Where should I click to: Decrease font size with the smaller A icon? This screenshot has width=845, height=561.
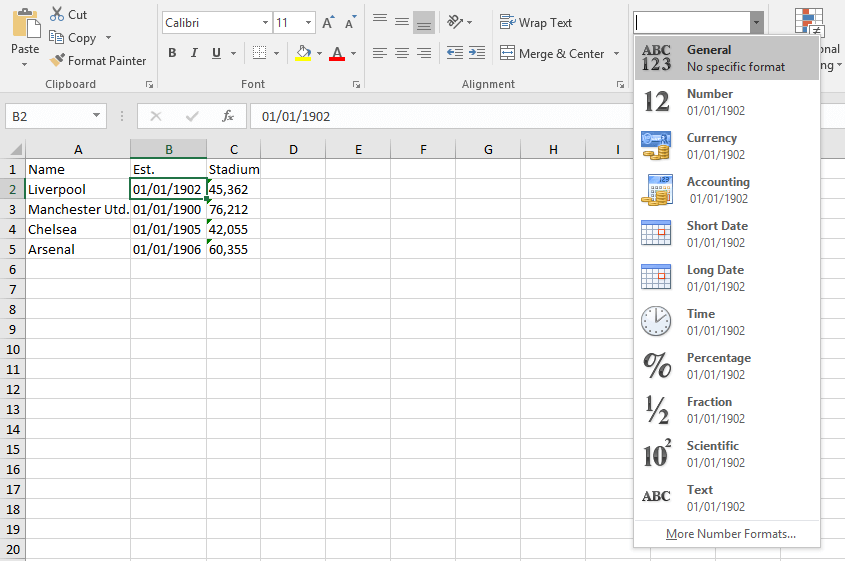tap(350, 23)
